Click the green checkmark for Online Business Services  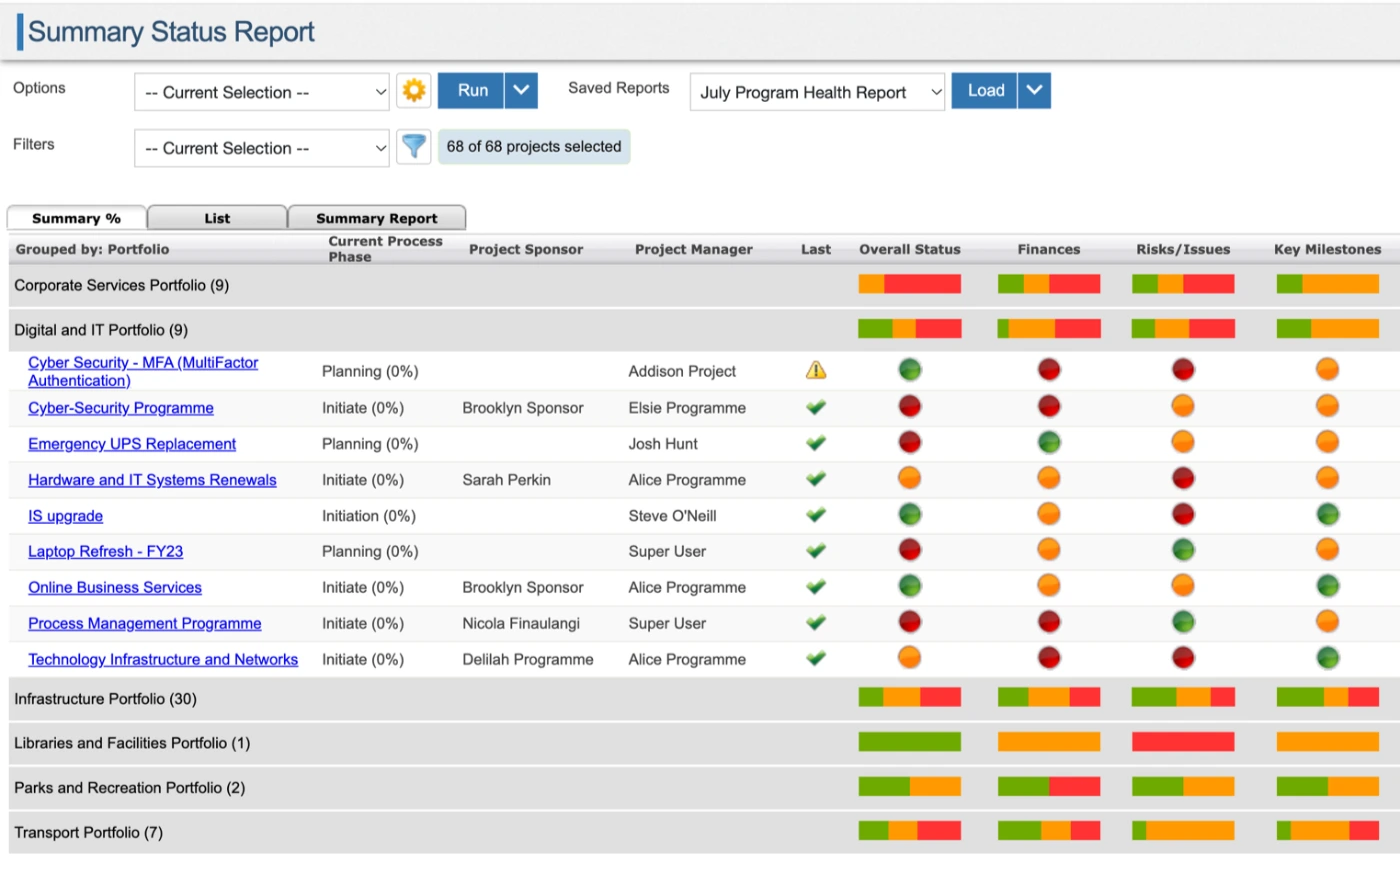pos(816,587)
